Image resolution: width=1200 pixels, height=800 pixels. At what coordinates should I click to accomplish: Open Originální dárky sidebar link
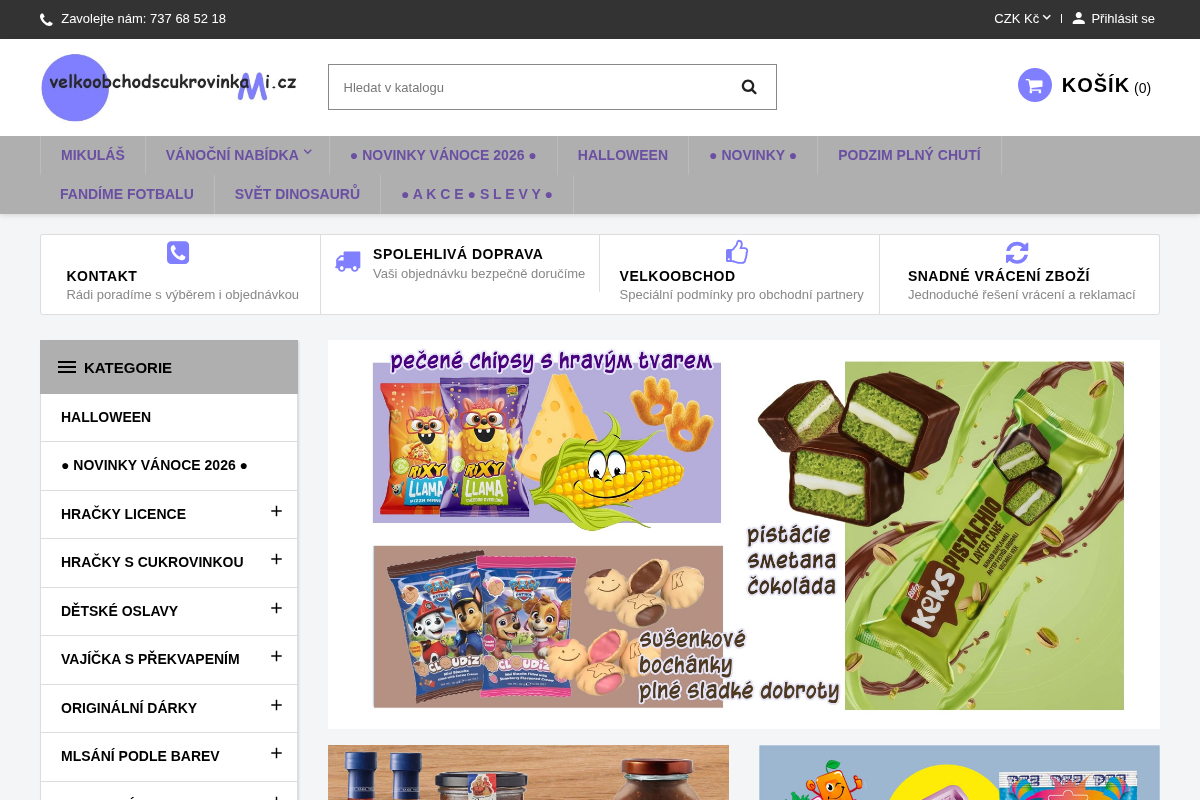[129, 708]
